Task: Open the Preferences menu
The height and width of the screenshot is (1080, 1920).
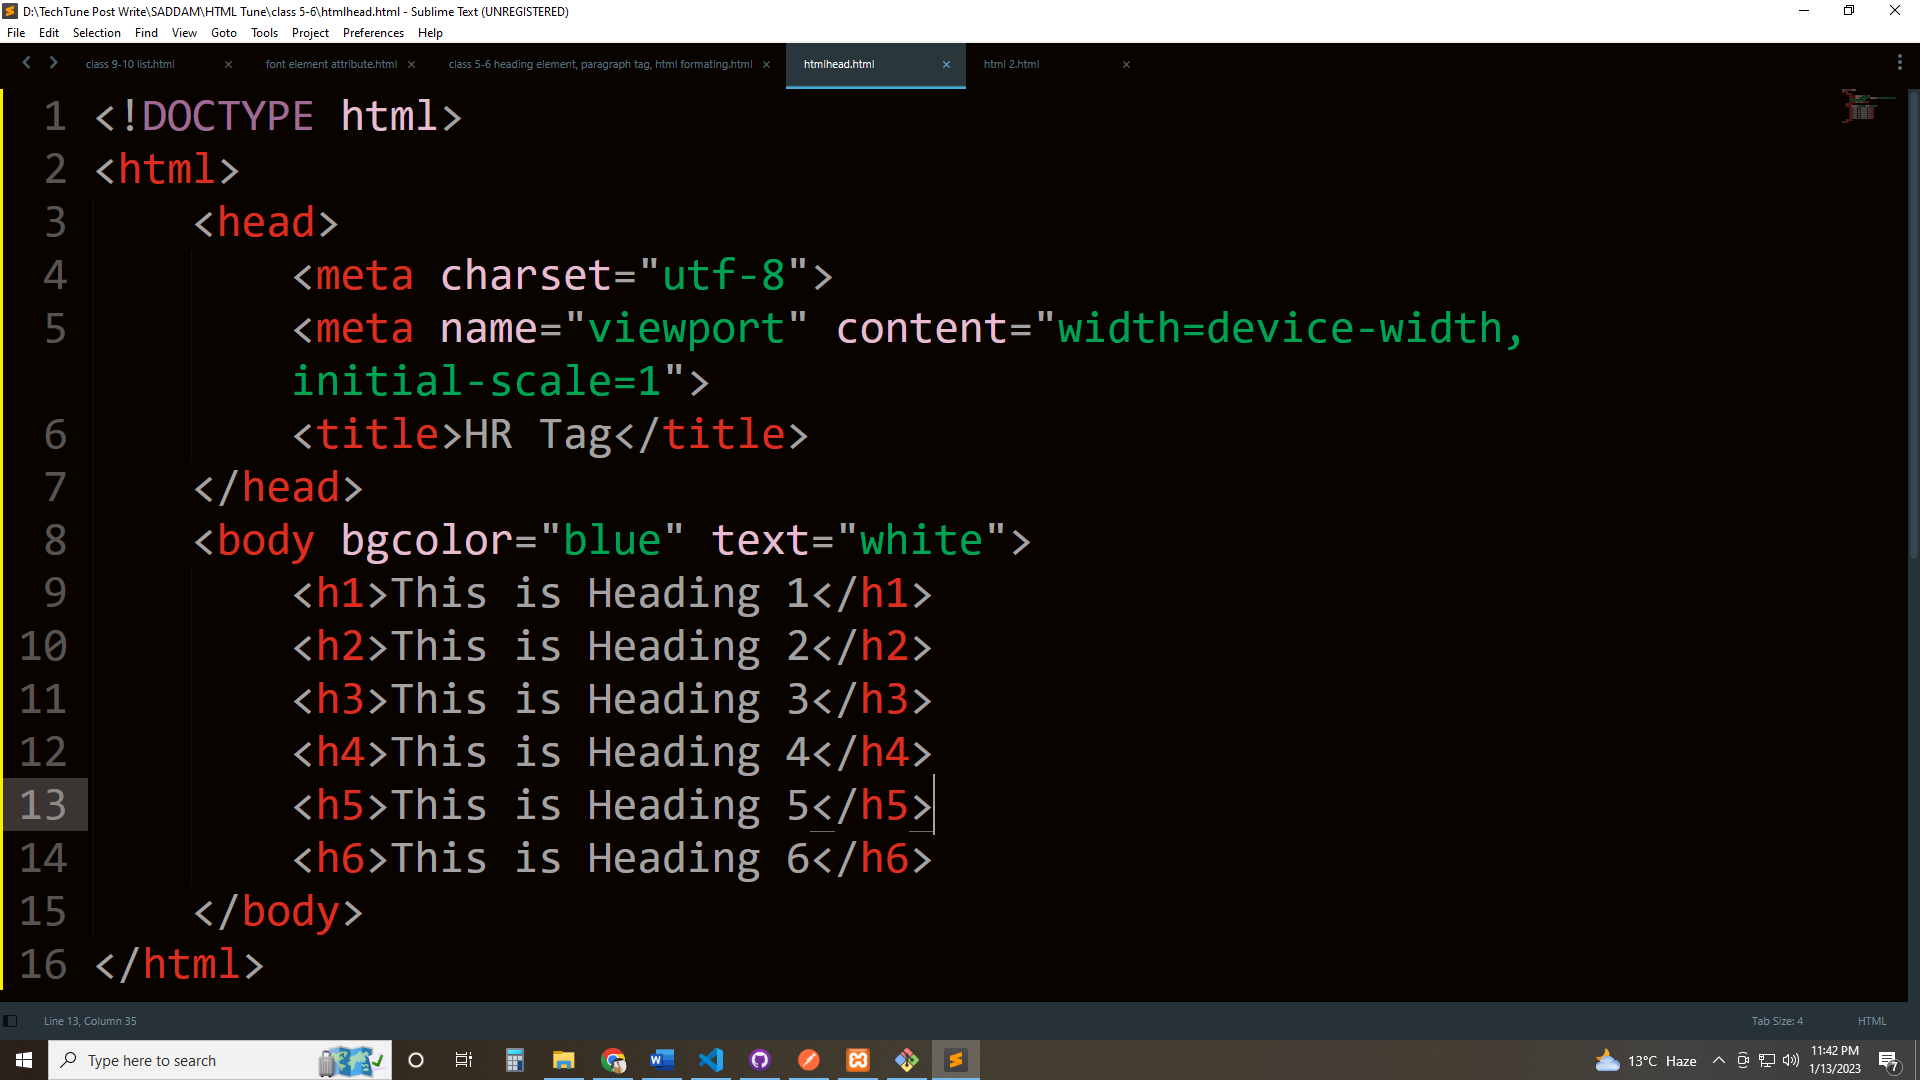Action: (x=373, y=33)
